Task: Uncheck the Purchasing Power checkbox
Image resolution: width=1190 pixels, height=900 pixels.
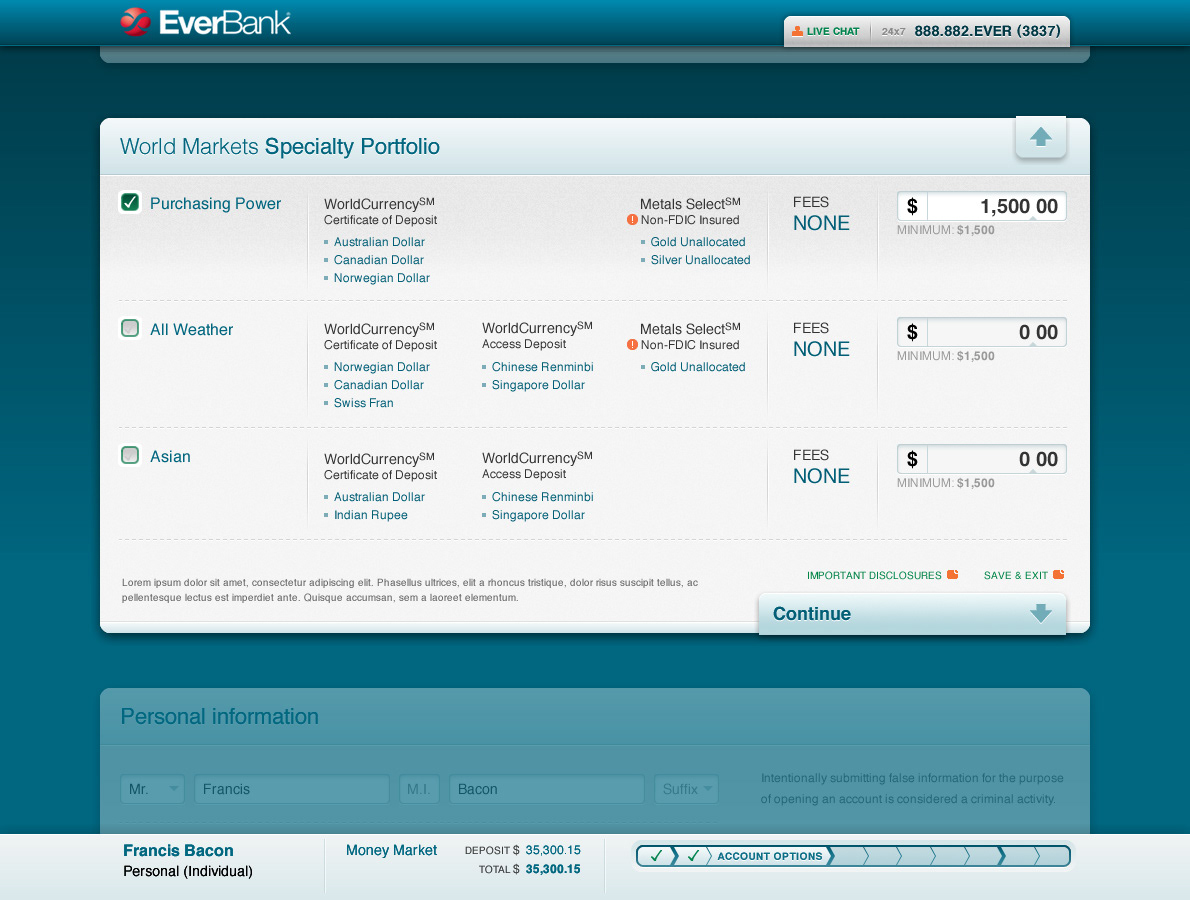Action: [x=131, y=203]
